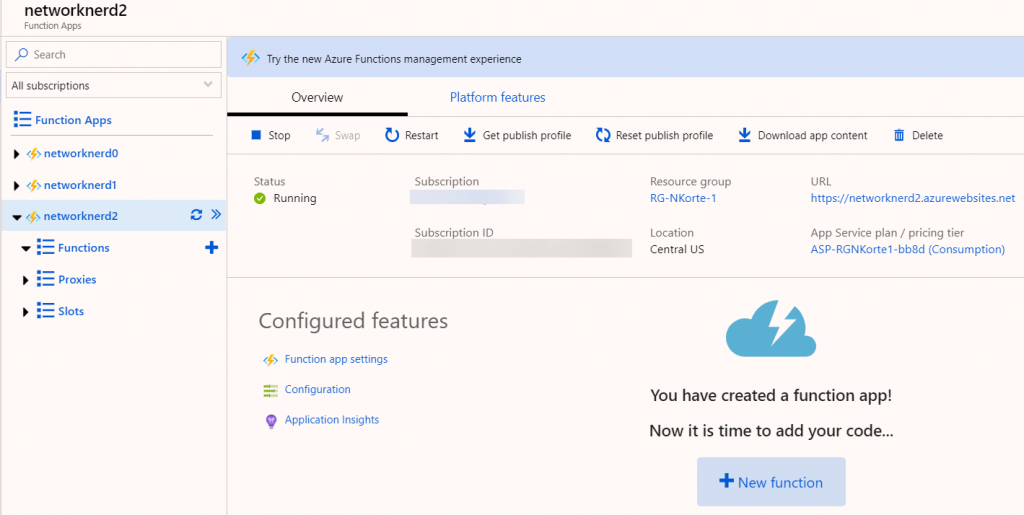Click the Proxies list icon in tree
This screenshot has width=1024, height=515.
[46, 279]
